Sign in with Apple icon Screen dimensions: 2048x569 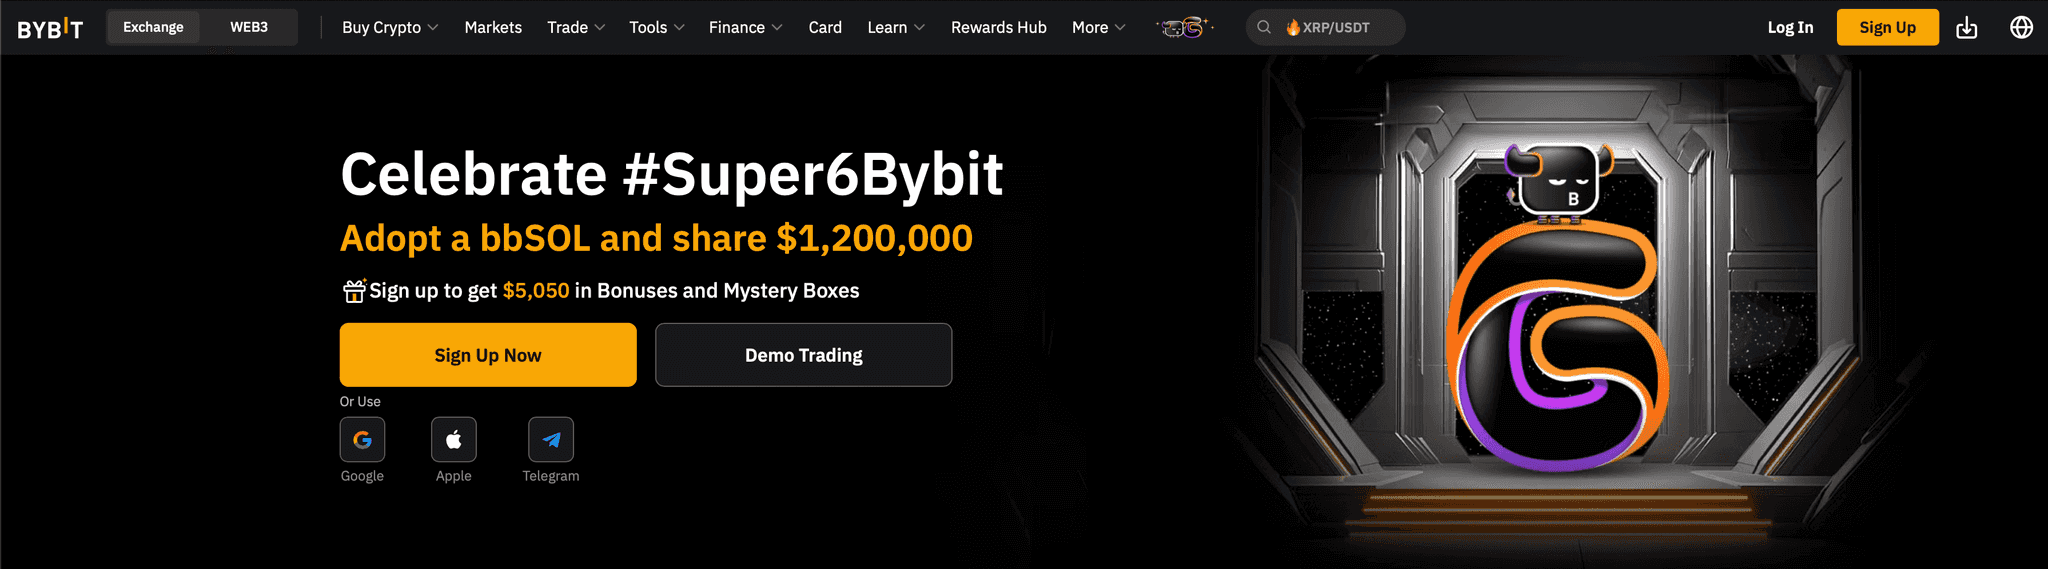pyautogui.click(x=453, y=439)
